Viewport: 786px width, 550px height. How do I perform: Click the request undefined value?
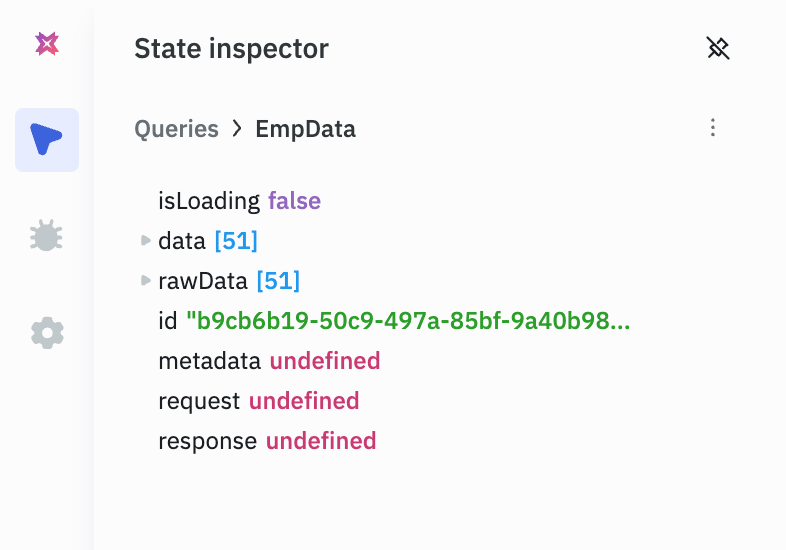pos(304,401)
